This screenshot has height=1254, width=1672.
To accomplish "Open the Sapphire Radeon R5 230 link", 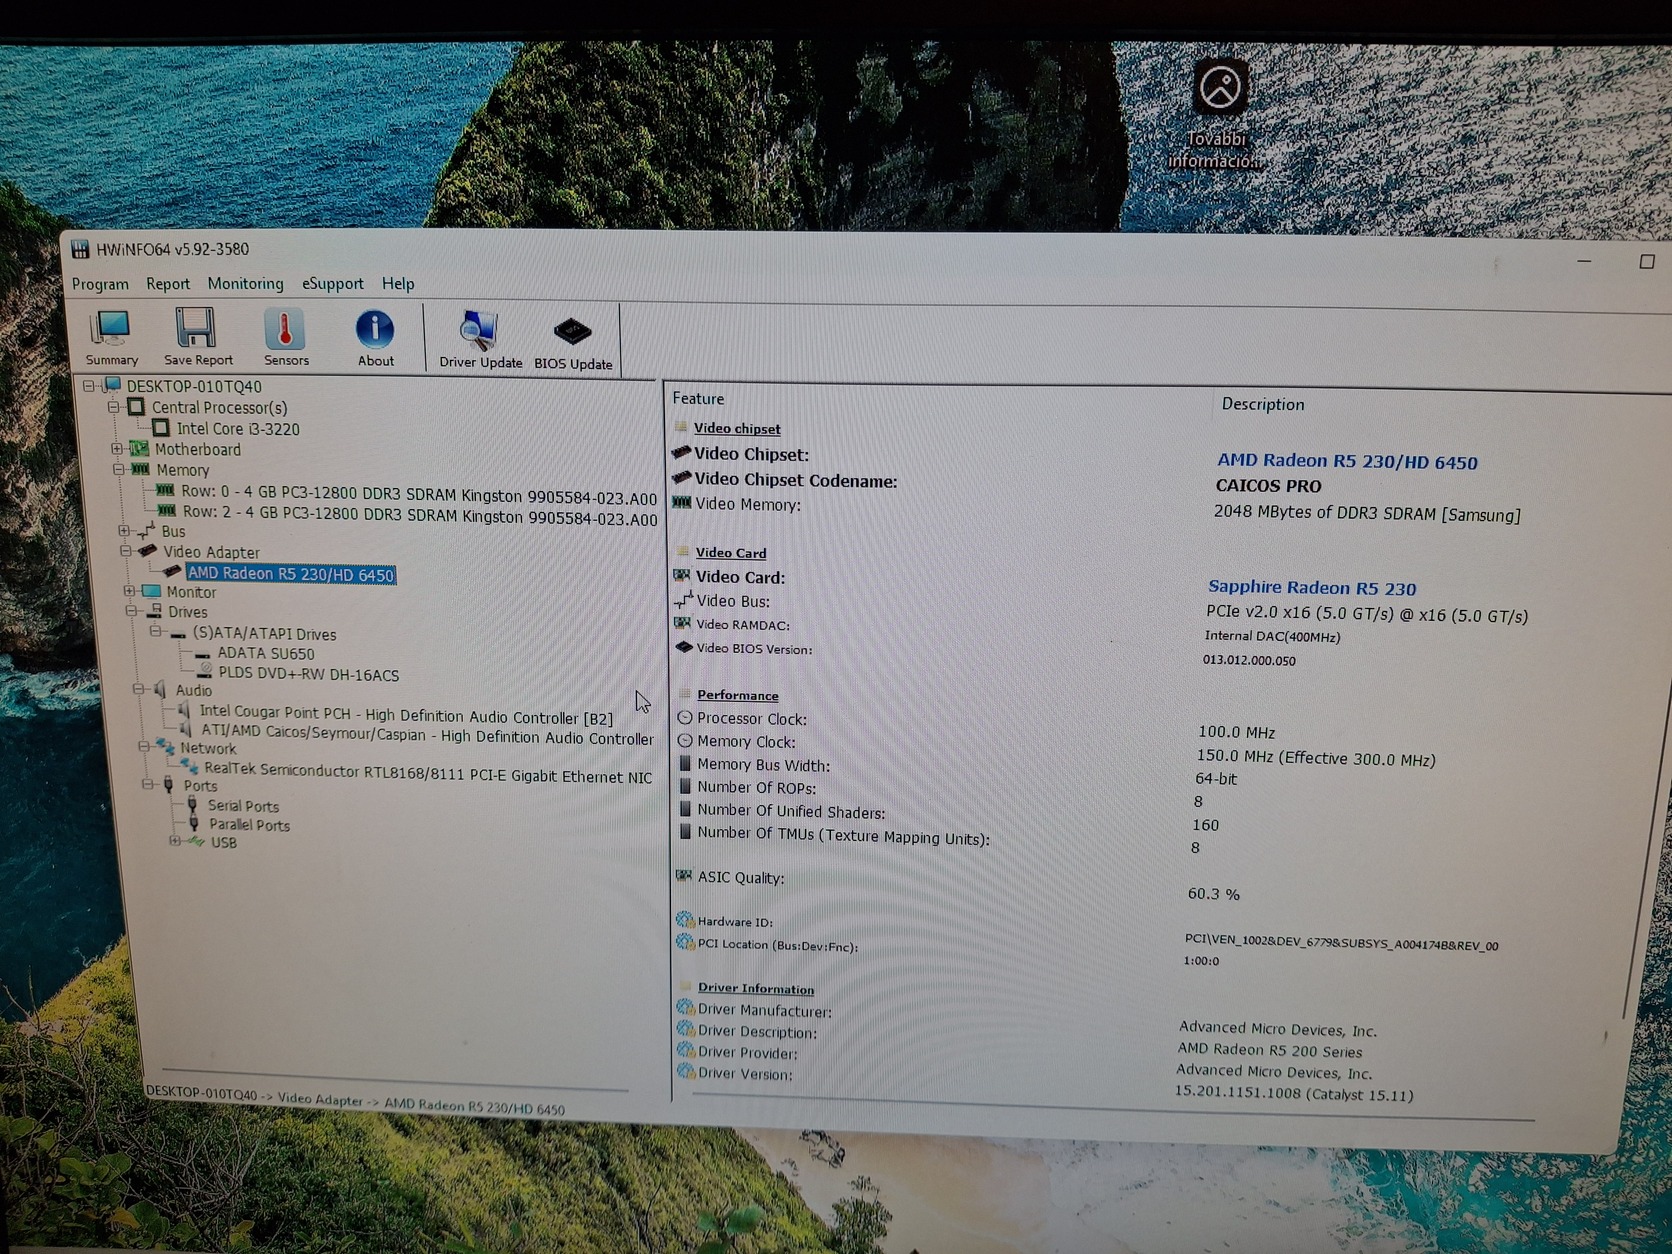I will (x=1312, y=587).
